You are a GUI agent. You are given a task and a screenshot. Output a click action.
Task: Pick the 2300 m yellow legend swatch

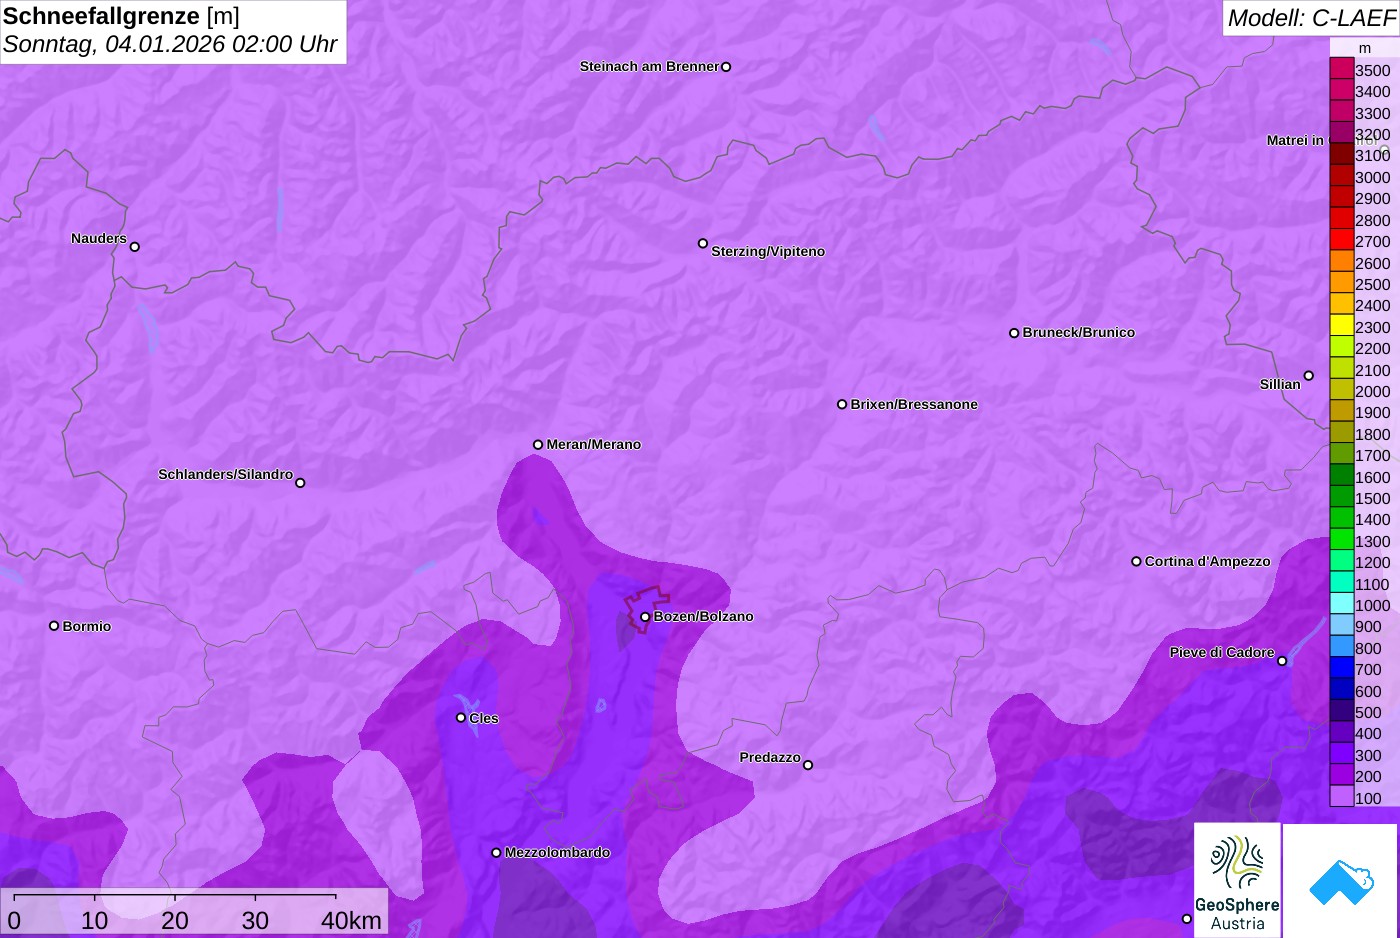click(1341, 326)
